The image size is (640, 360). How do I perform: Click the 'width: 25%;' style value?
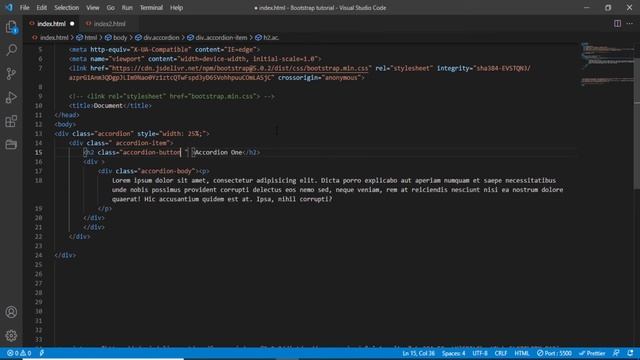183,133
